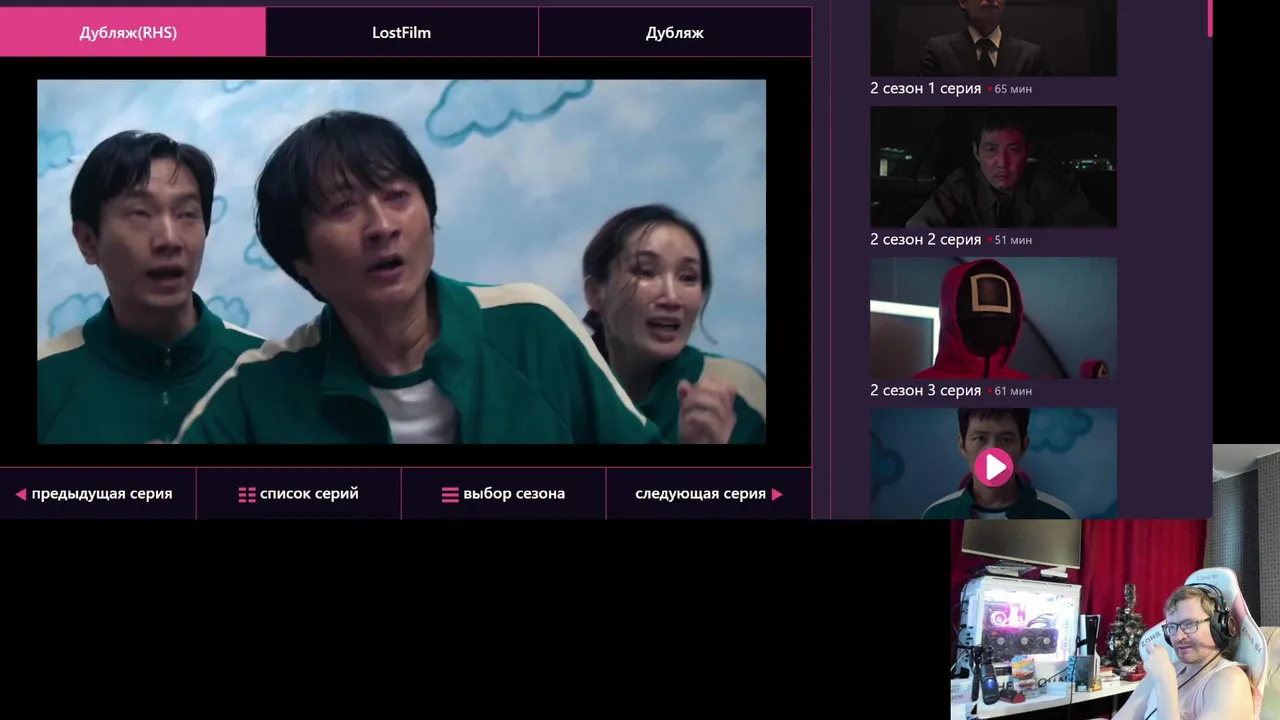Click the grid icon beside список серий

247,494
